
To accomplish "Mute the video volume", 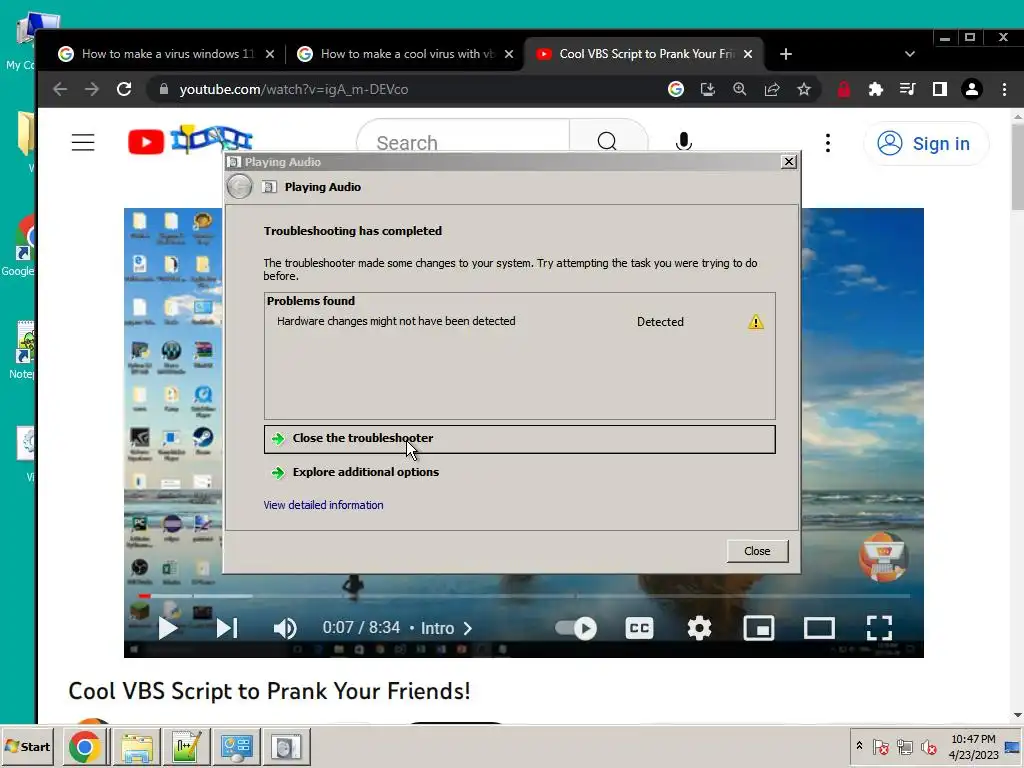I will pyautogui.click(x=285, y=628).
